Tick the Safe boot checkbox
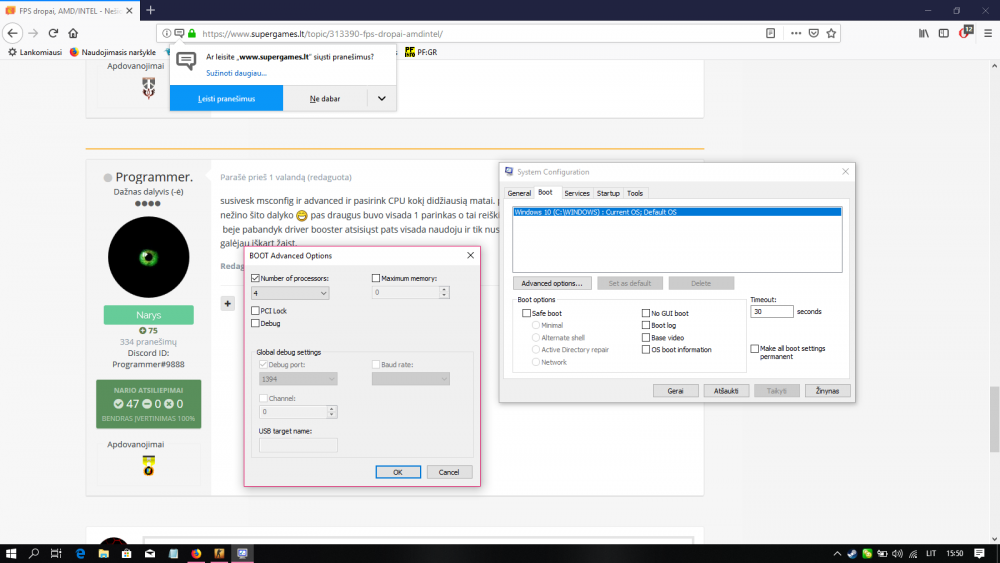Viewport: 1000px width, 563px height. click(x=526, y=313)
